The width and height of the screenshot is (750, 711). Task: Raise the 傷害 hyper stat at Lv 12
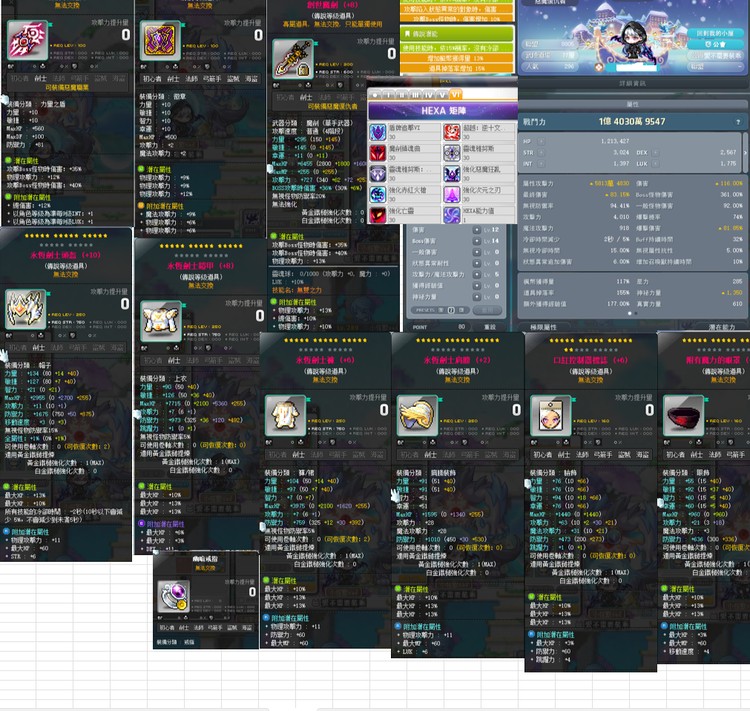click(x=477, y=230)
